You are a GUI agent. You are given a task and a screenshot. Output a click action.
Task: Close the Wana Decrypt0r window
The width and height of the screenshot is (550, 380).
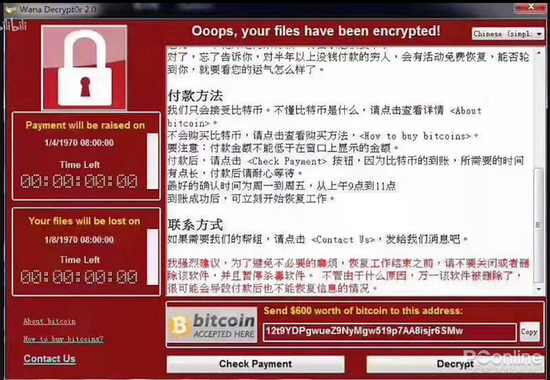pyautogui.click(x=532, y=7)
